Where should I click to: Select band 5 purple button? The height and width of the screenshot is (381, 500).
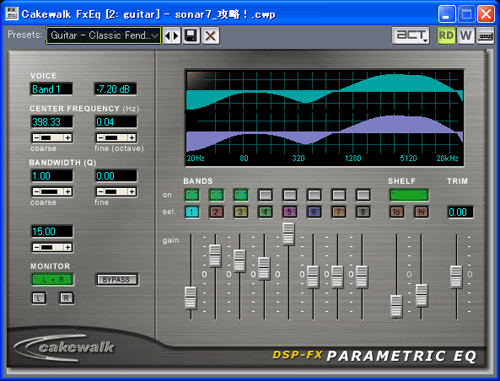(290, 212)
